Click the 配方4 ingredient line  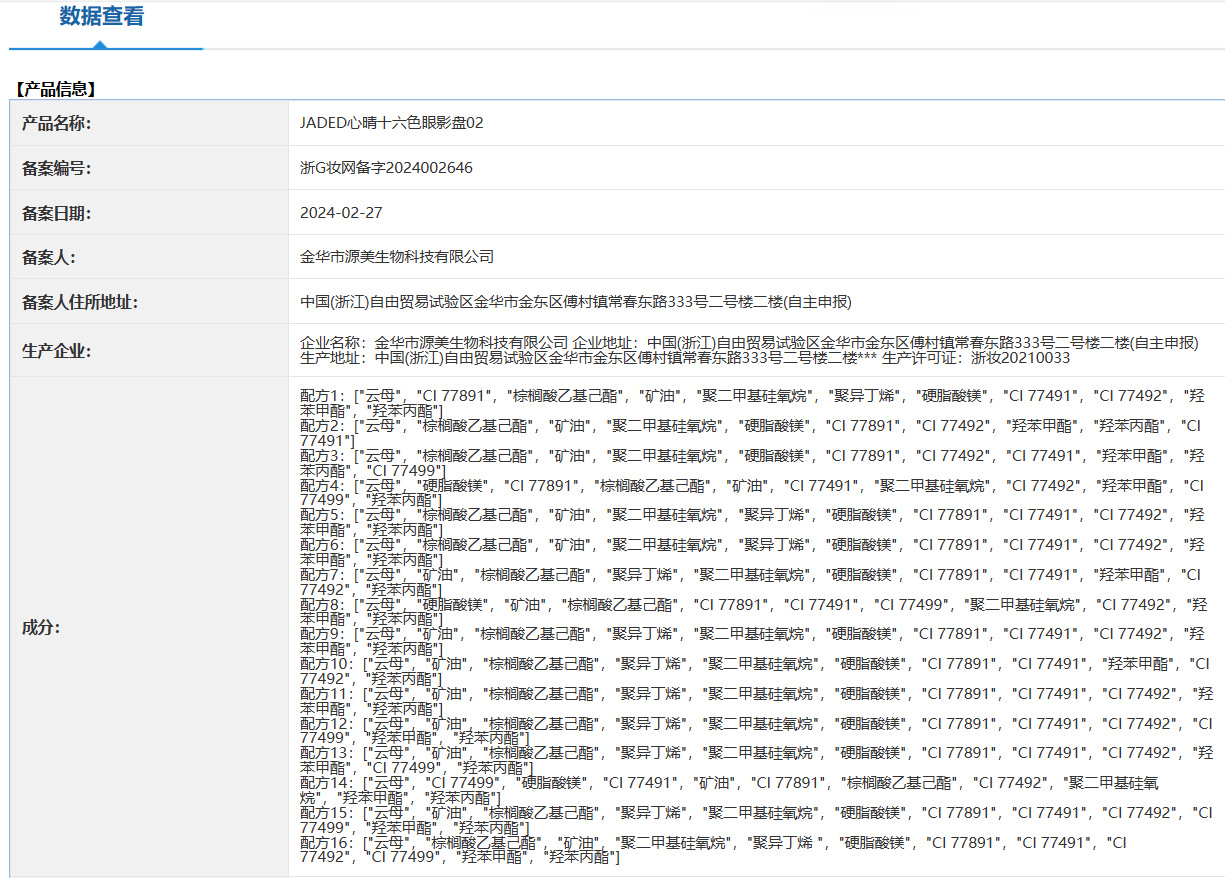(x=752, y=493)
